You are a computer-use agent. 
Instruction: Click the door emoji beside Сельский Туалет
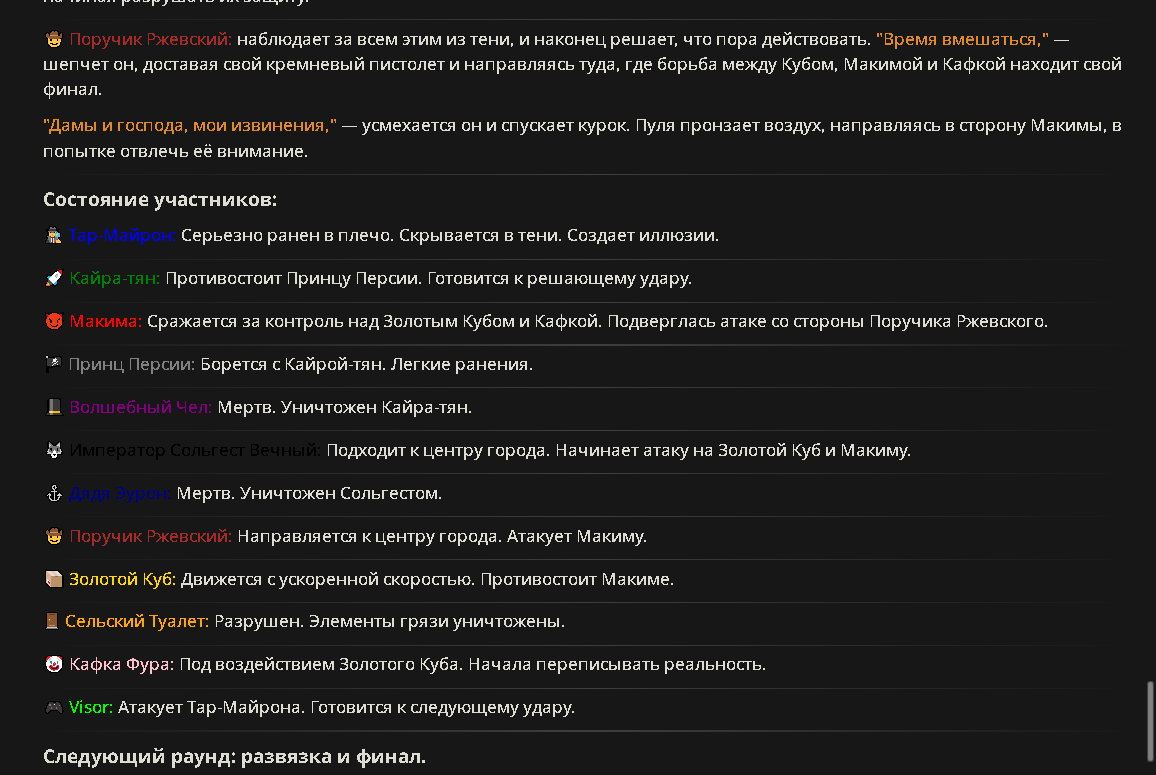(x=52, y=622)
